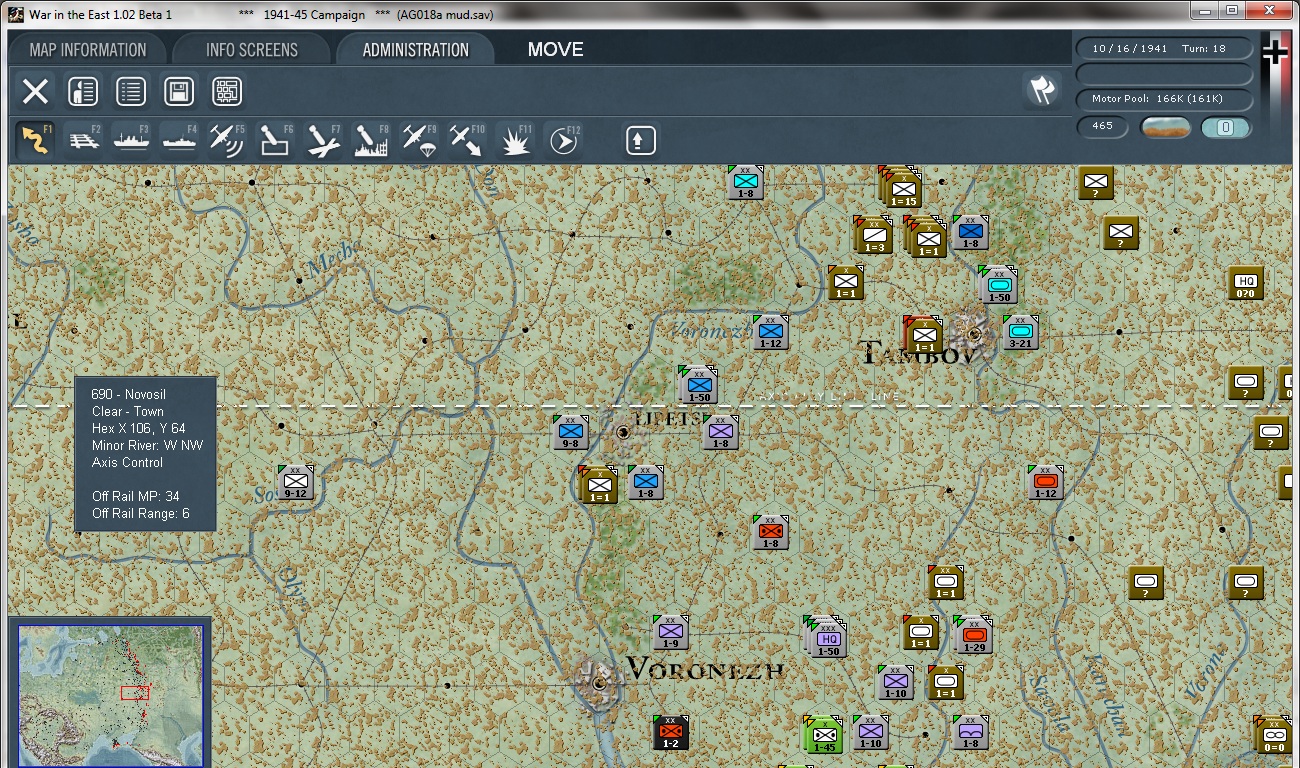Click '690 - Novosil' in hex info box
The height and width of the screenshot is (768, 1300).
tap(129, 394)
